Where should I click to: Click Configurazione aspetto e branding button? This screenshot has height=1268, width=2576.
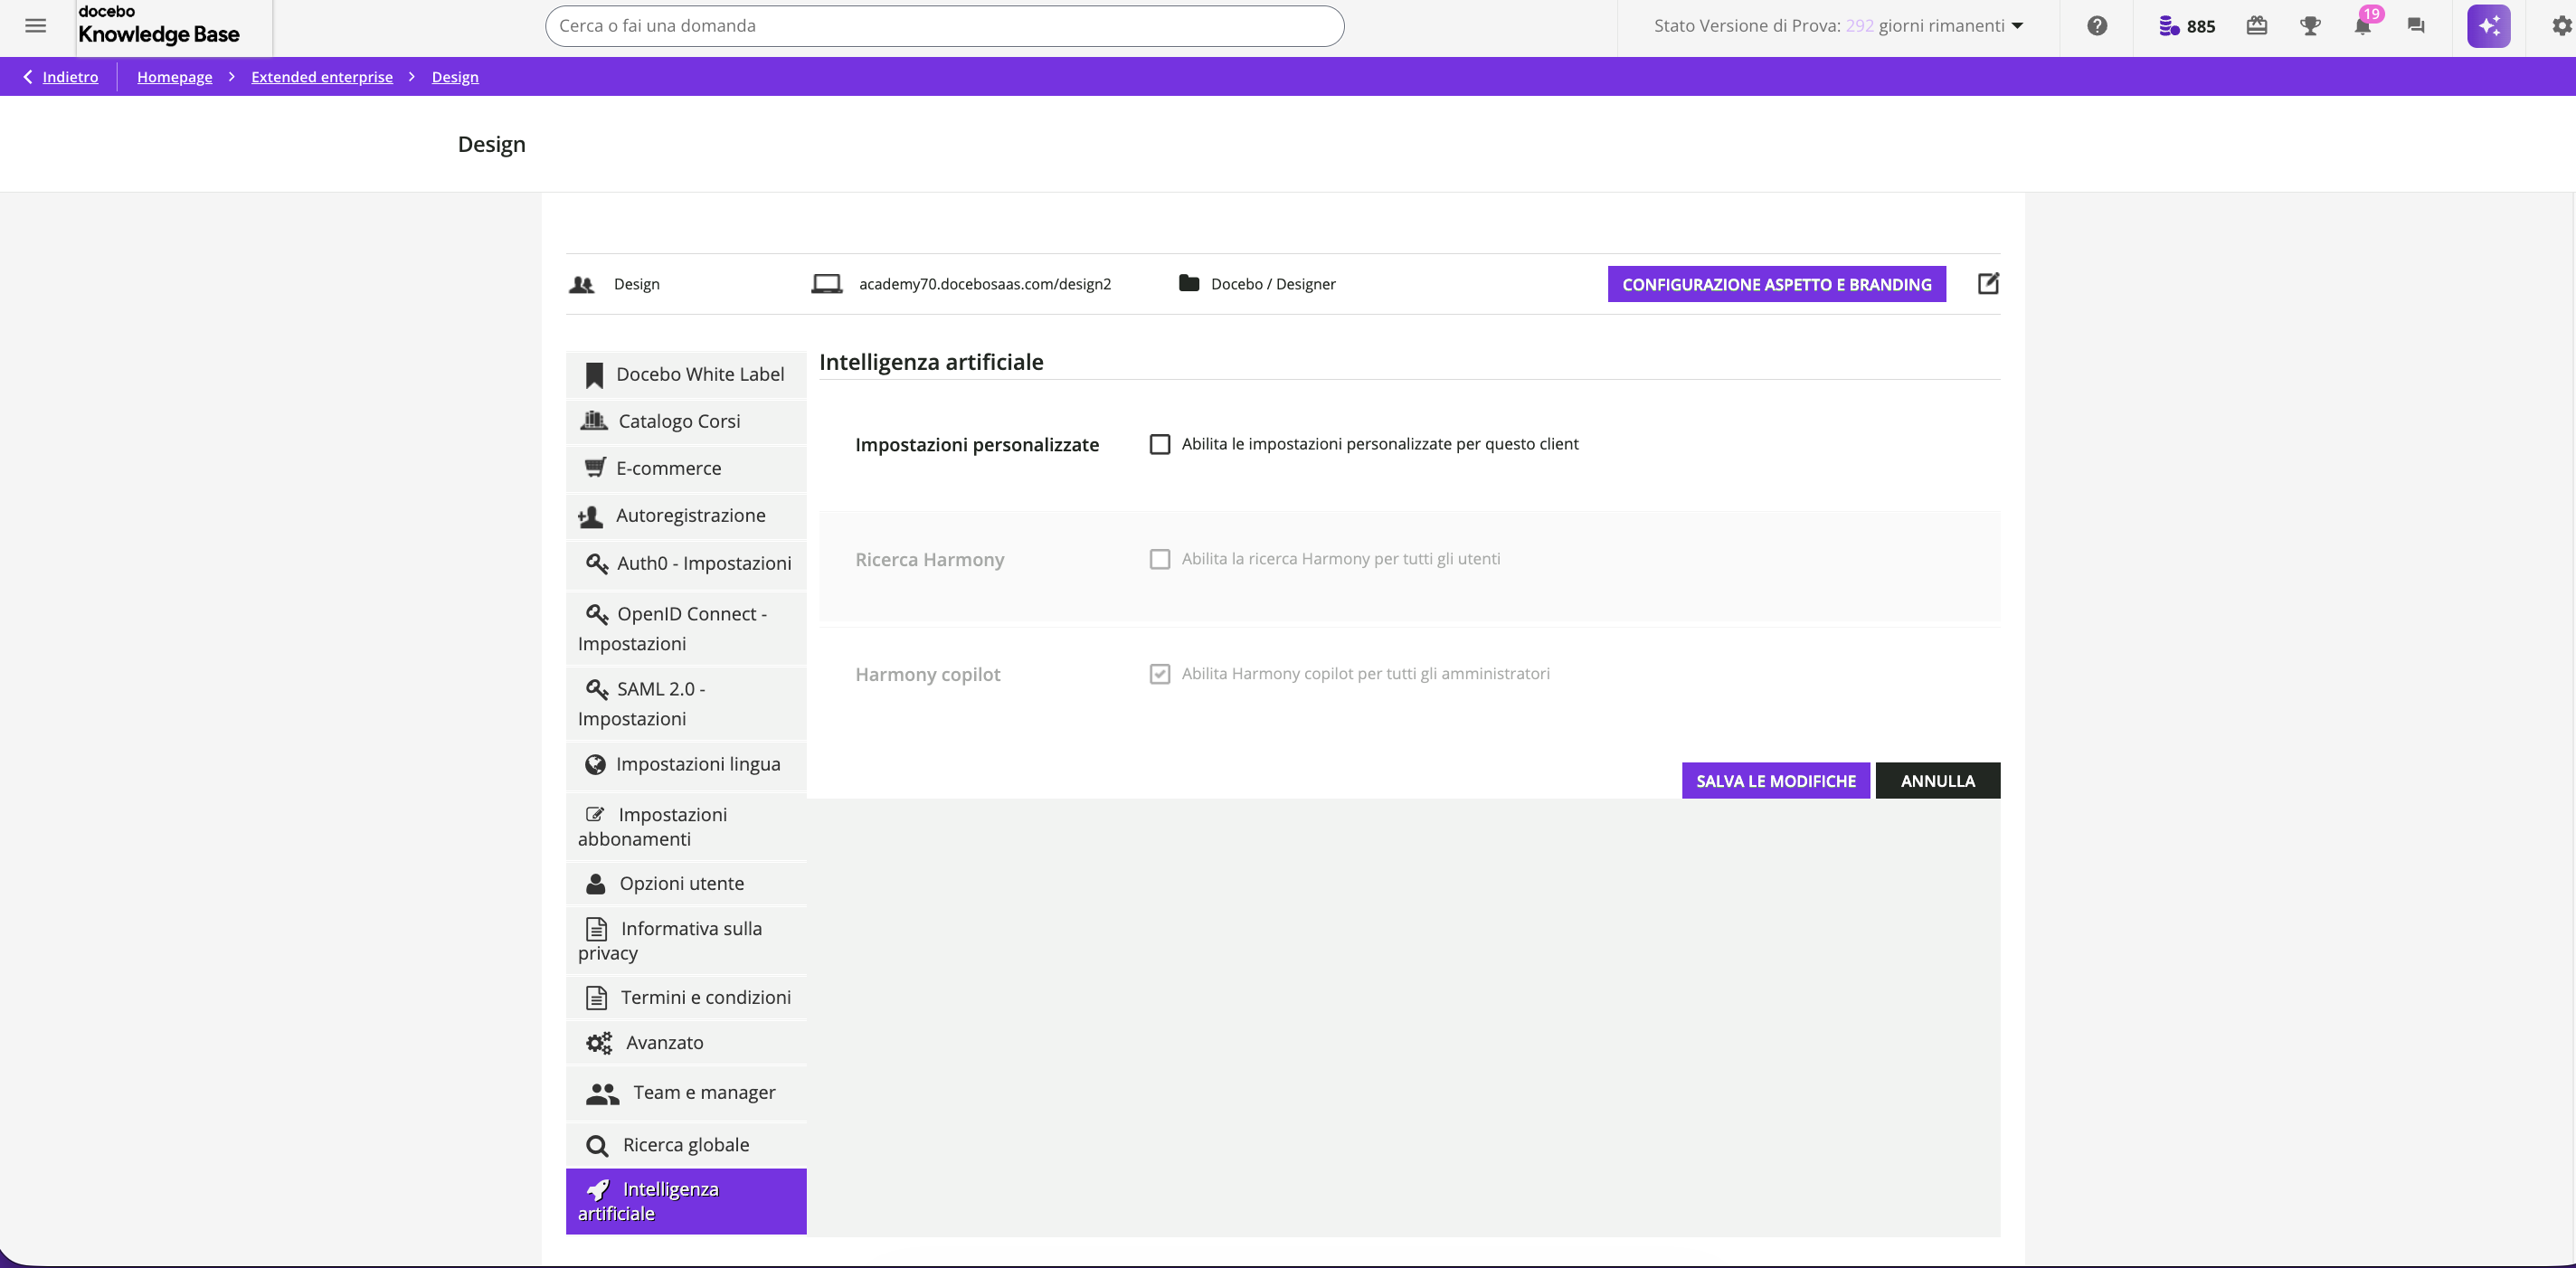point(1776,284)
